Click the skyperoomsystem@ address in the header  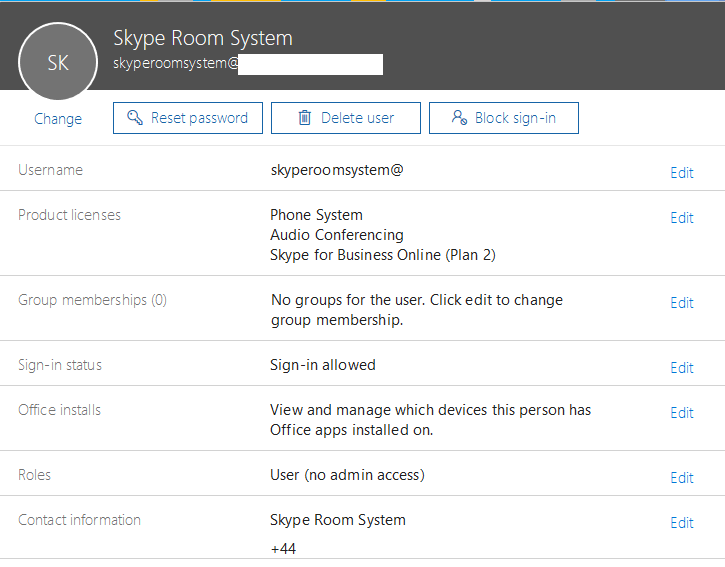pyautogui.click(x=176, y=63)
